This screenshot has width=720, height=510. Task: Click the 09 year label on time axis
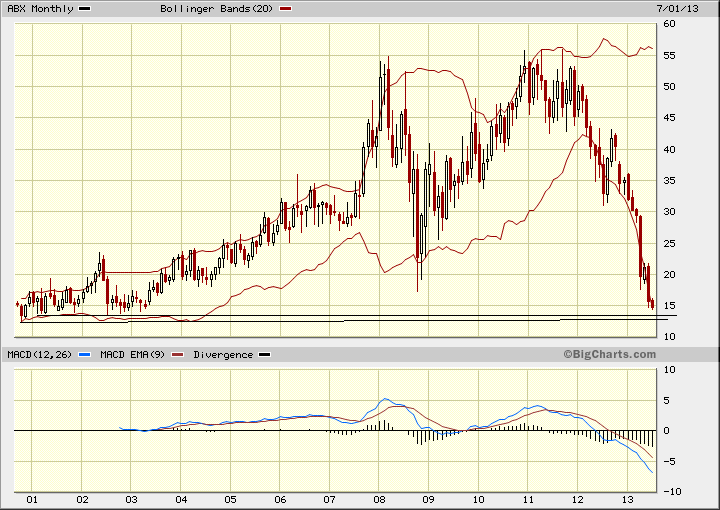(x=428, y=500)
